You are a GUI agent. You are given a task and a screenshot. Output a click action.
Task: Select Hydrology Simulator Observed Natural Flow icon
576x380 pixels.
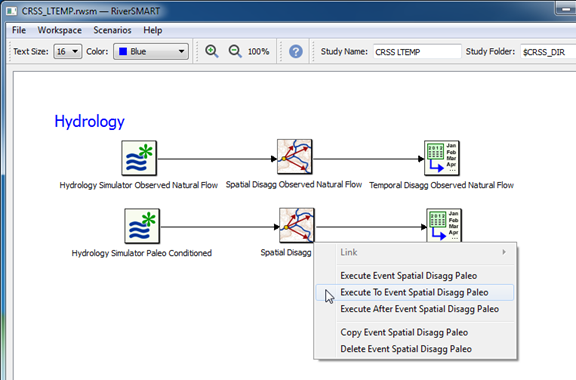click(139, 158)
